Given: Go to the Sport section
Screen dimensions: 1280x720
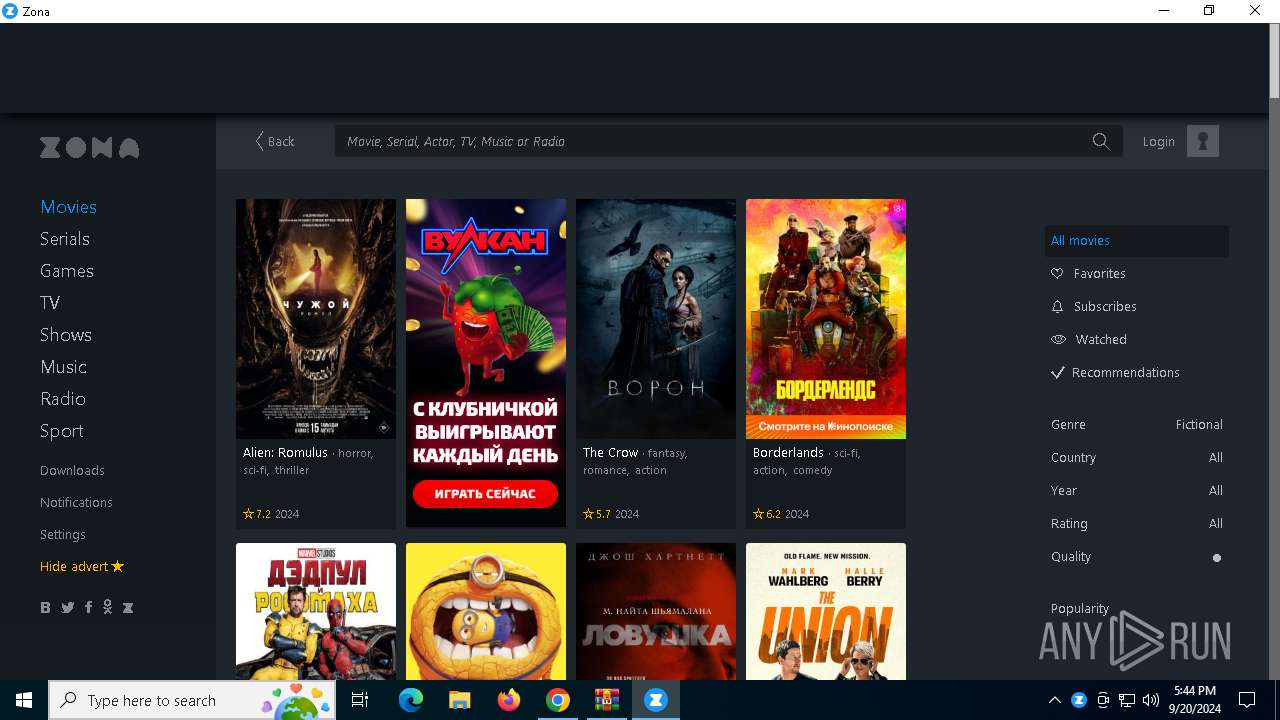Looking at the screenshot, I should point(62,431).
